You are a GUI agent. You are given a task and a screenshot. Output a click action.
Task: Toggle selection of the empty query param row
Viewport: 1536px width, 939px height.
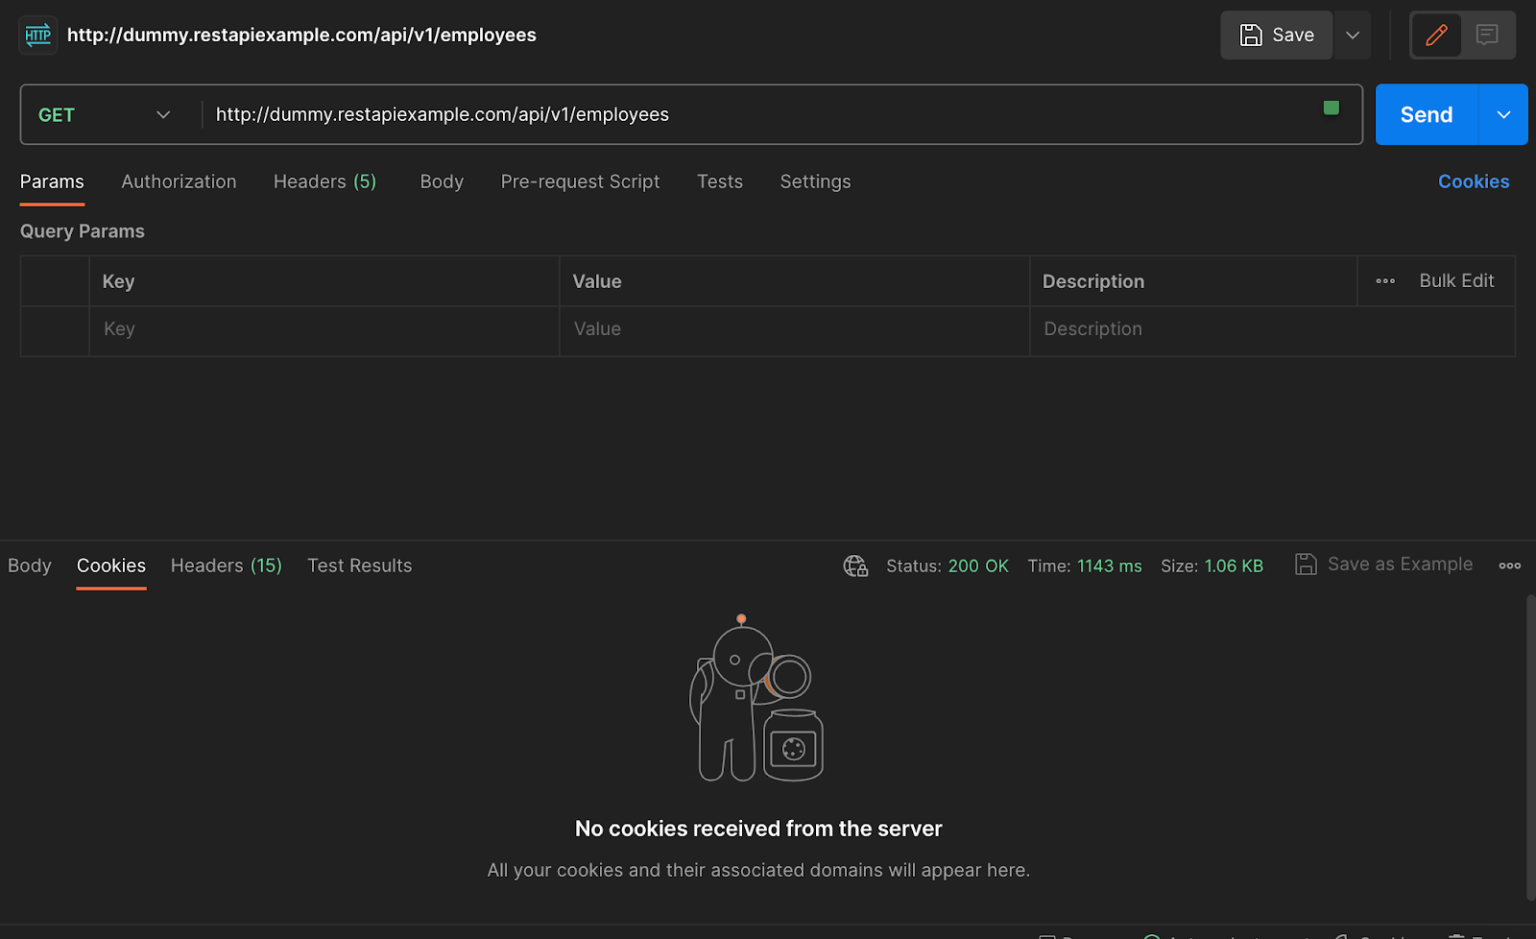[55, 330]
